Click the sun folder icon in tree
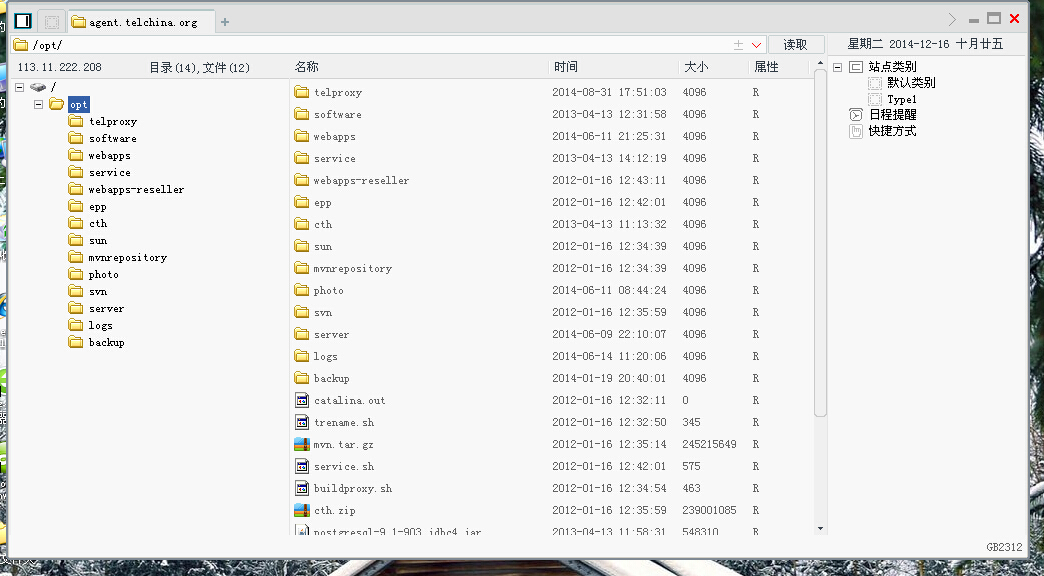The width and height of the screenshot is (1044, 576). tap(75, 240)
